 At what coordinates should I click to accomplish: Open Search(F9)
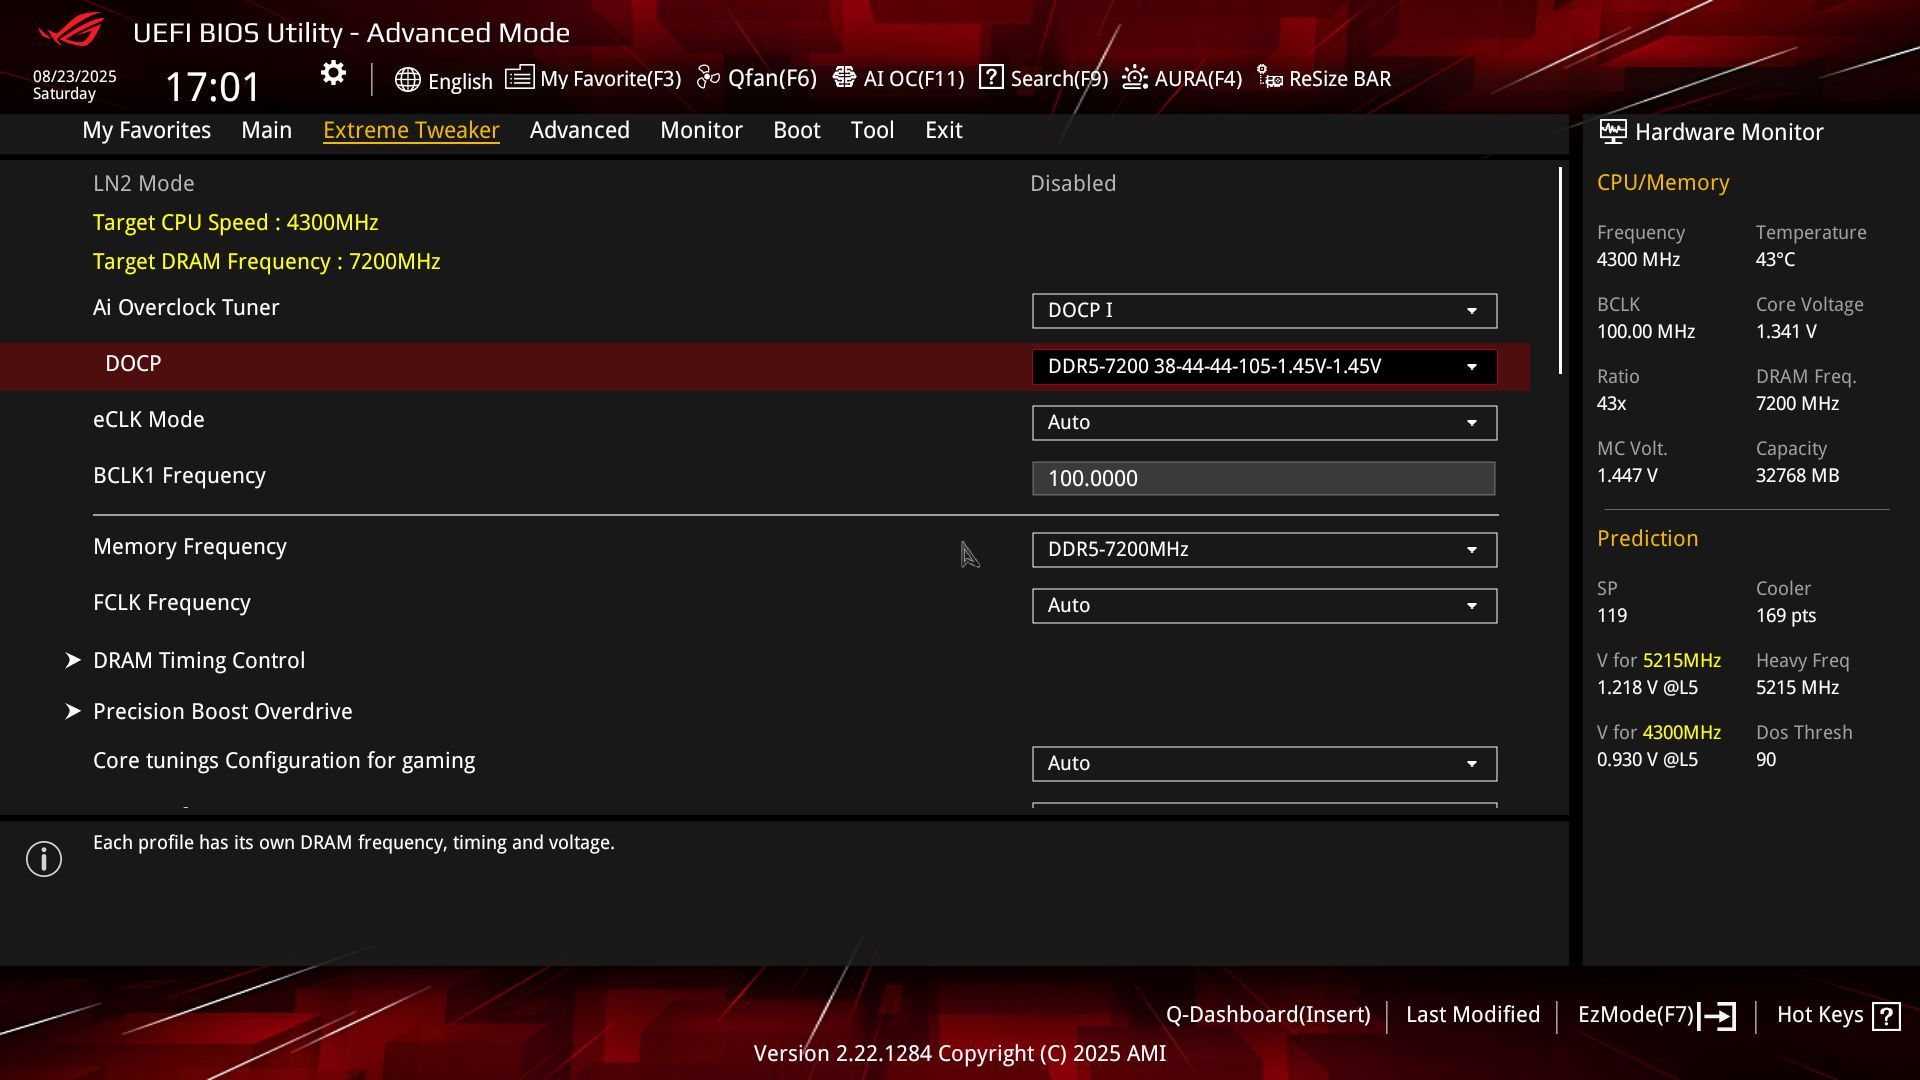pos(1043,78)
